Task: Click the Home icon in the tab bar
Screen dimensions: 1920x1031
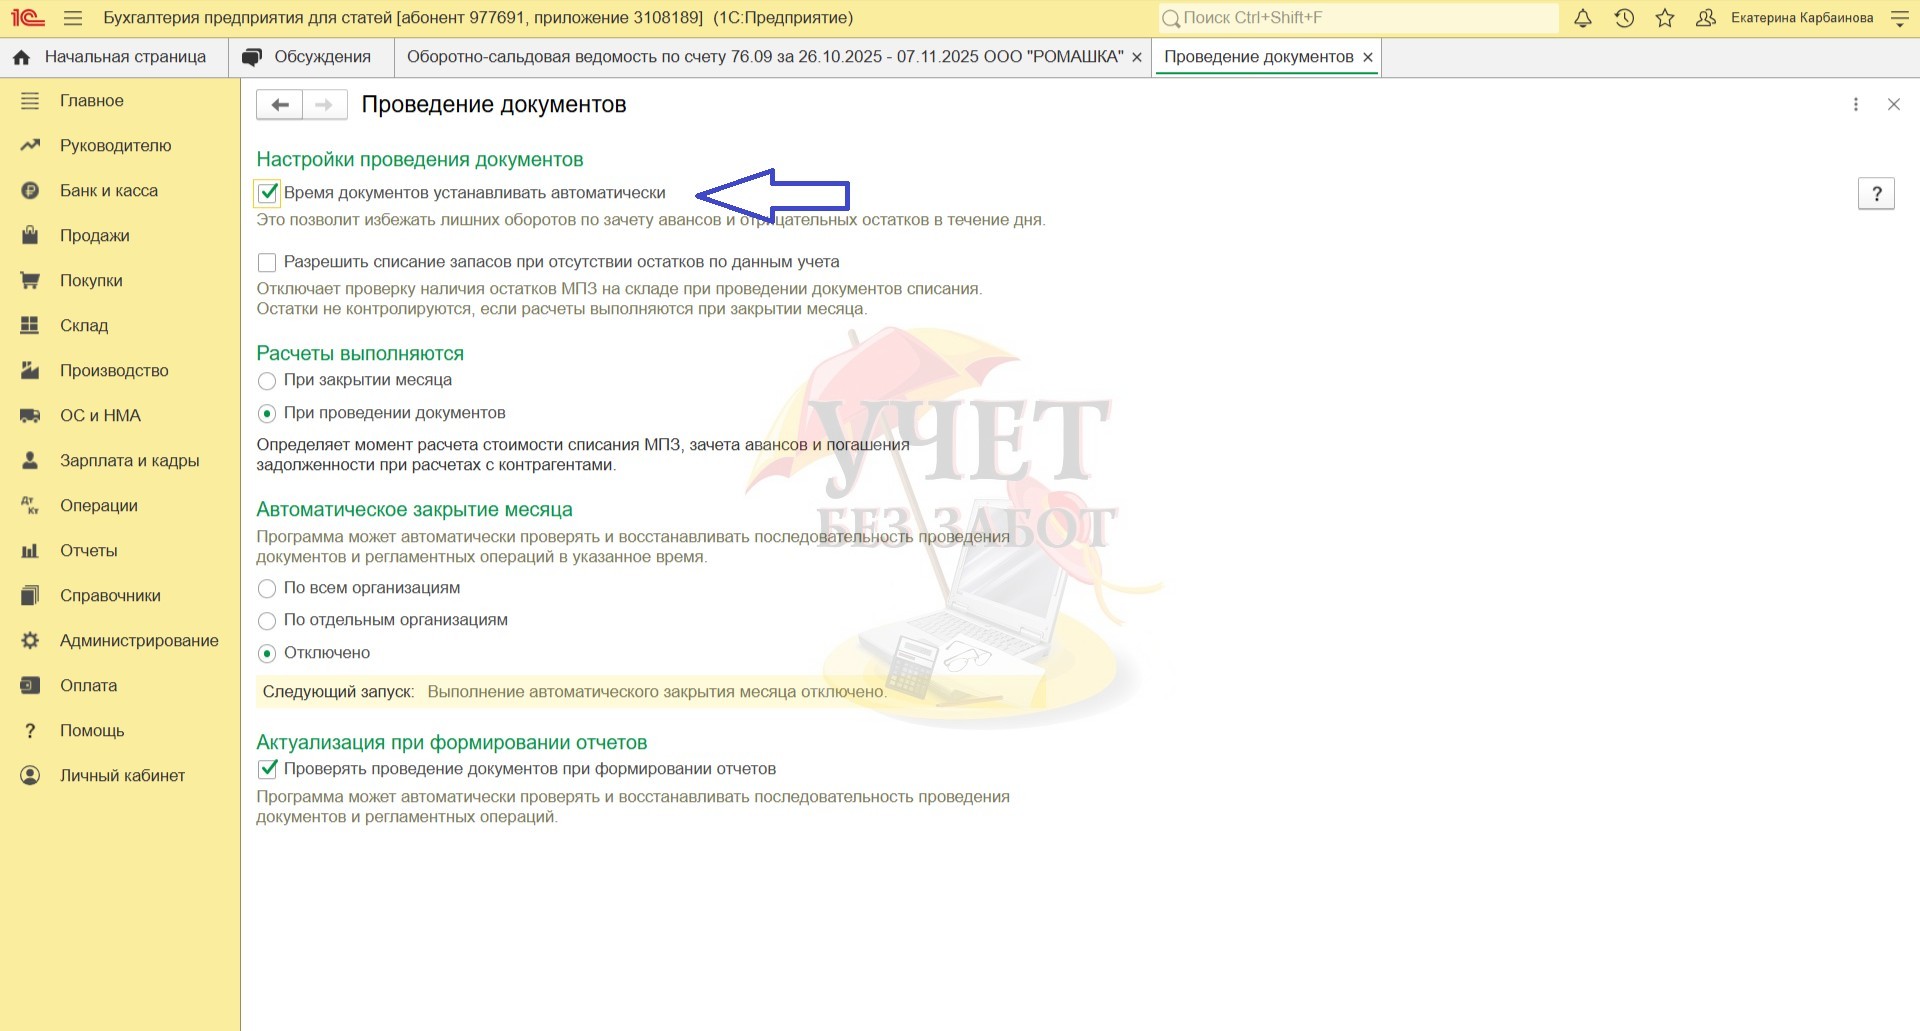Action: pyautogui.click(x=21, y=58)
